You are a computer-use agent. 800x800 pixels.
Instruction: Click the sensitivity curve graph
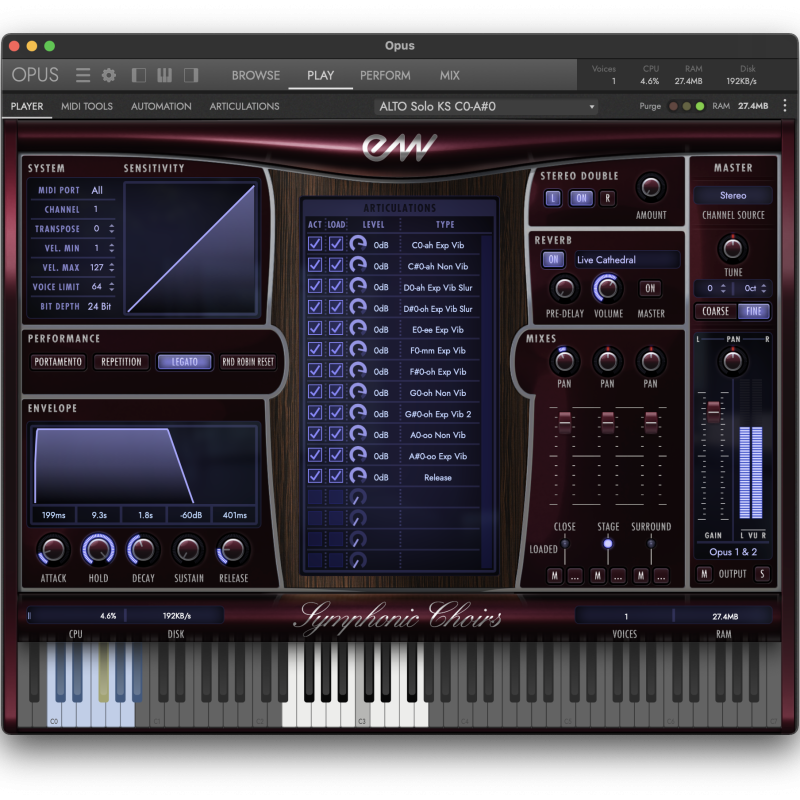(191, 248)
